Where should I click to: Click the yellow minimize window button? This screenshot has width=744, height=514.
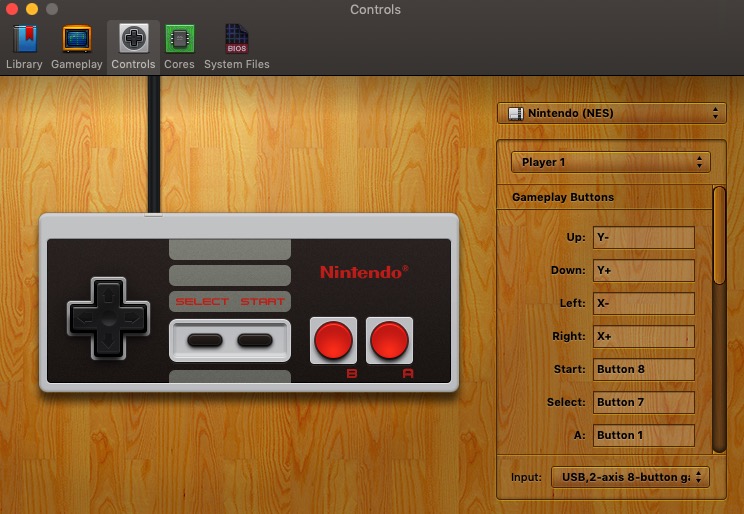(x=32, y=9)
